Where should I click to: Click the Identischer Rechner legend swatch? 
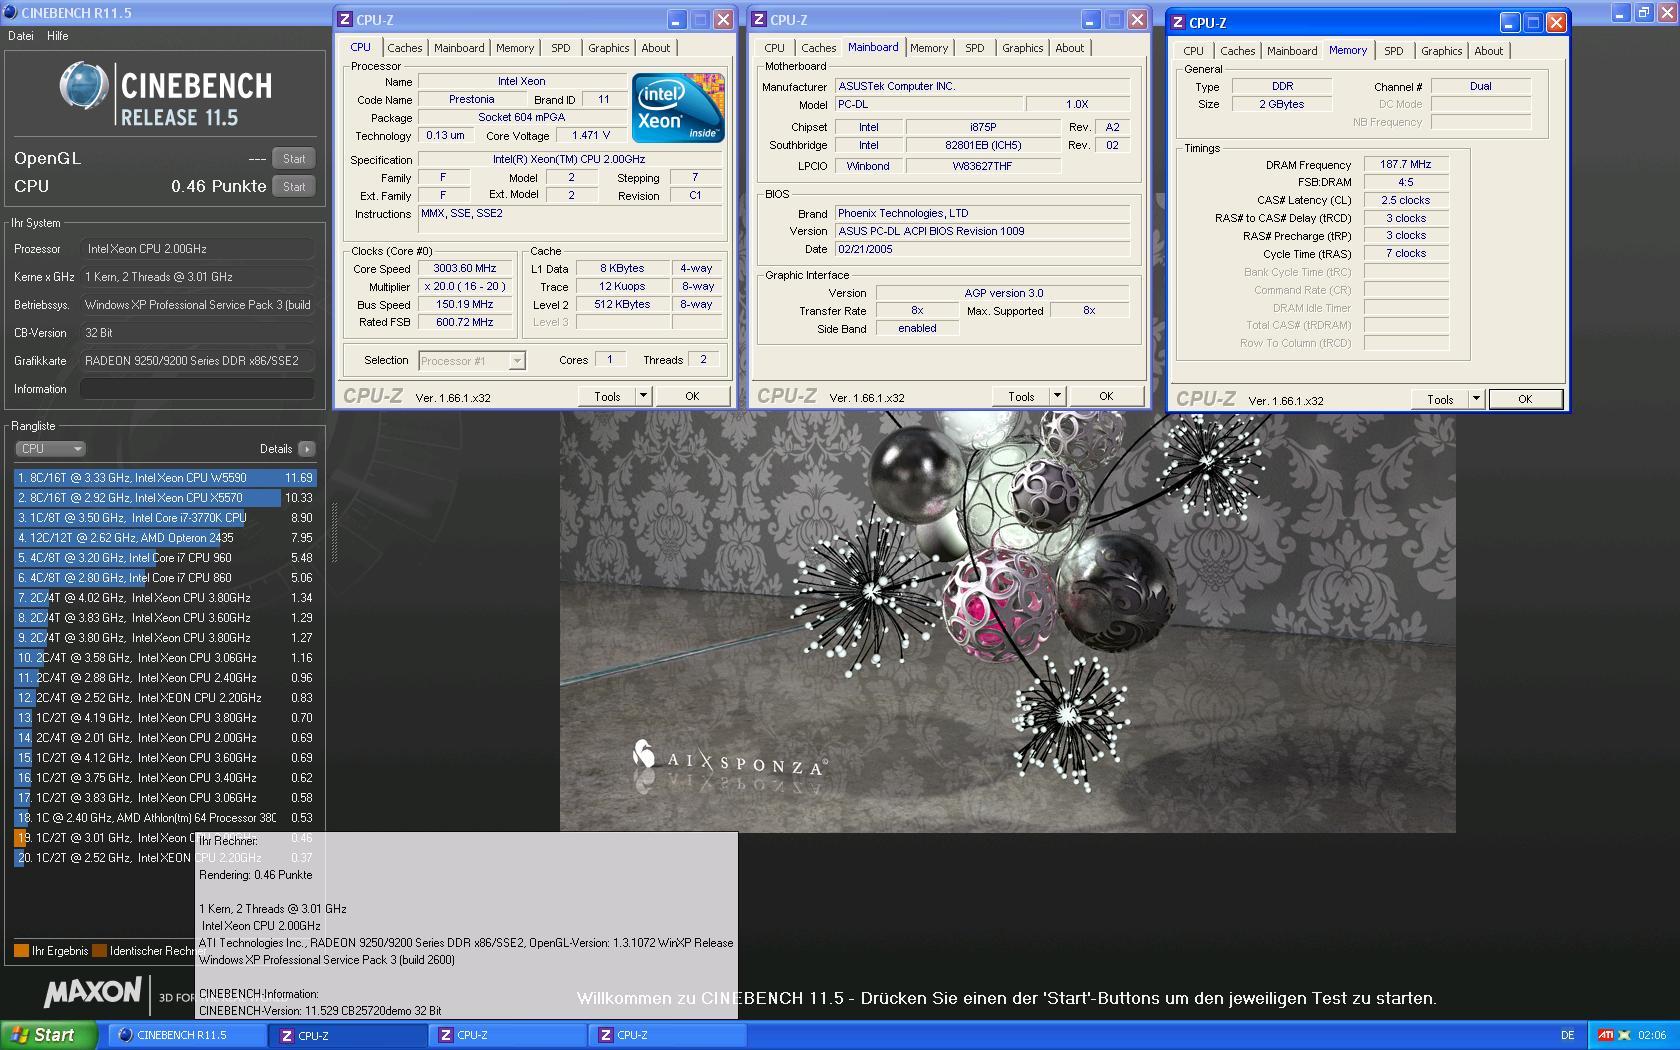click(x=99, y=951)
